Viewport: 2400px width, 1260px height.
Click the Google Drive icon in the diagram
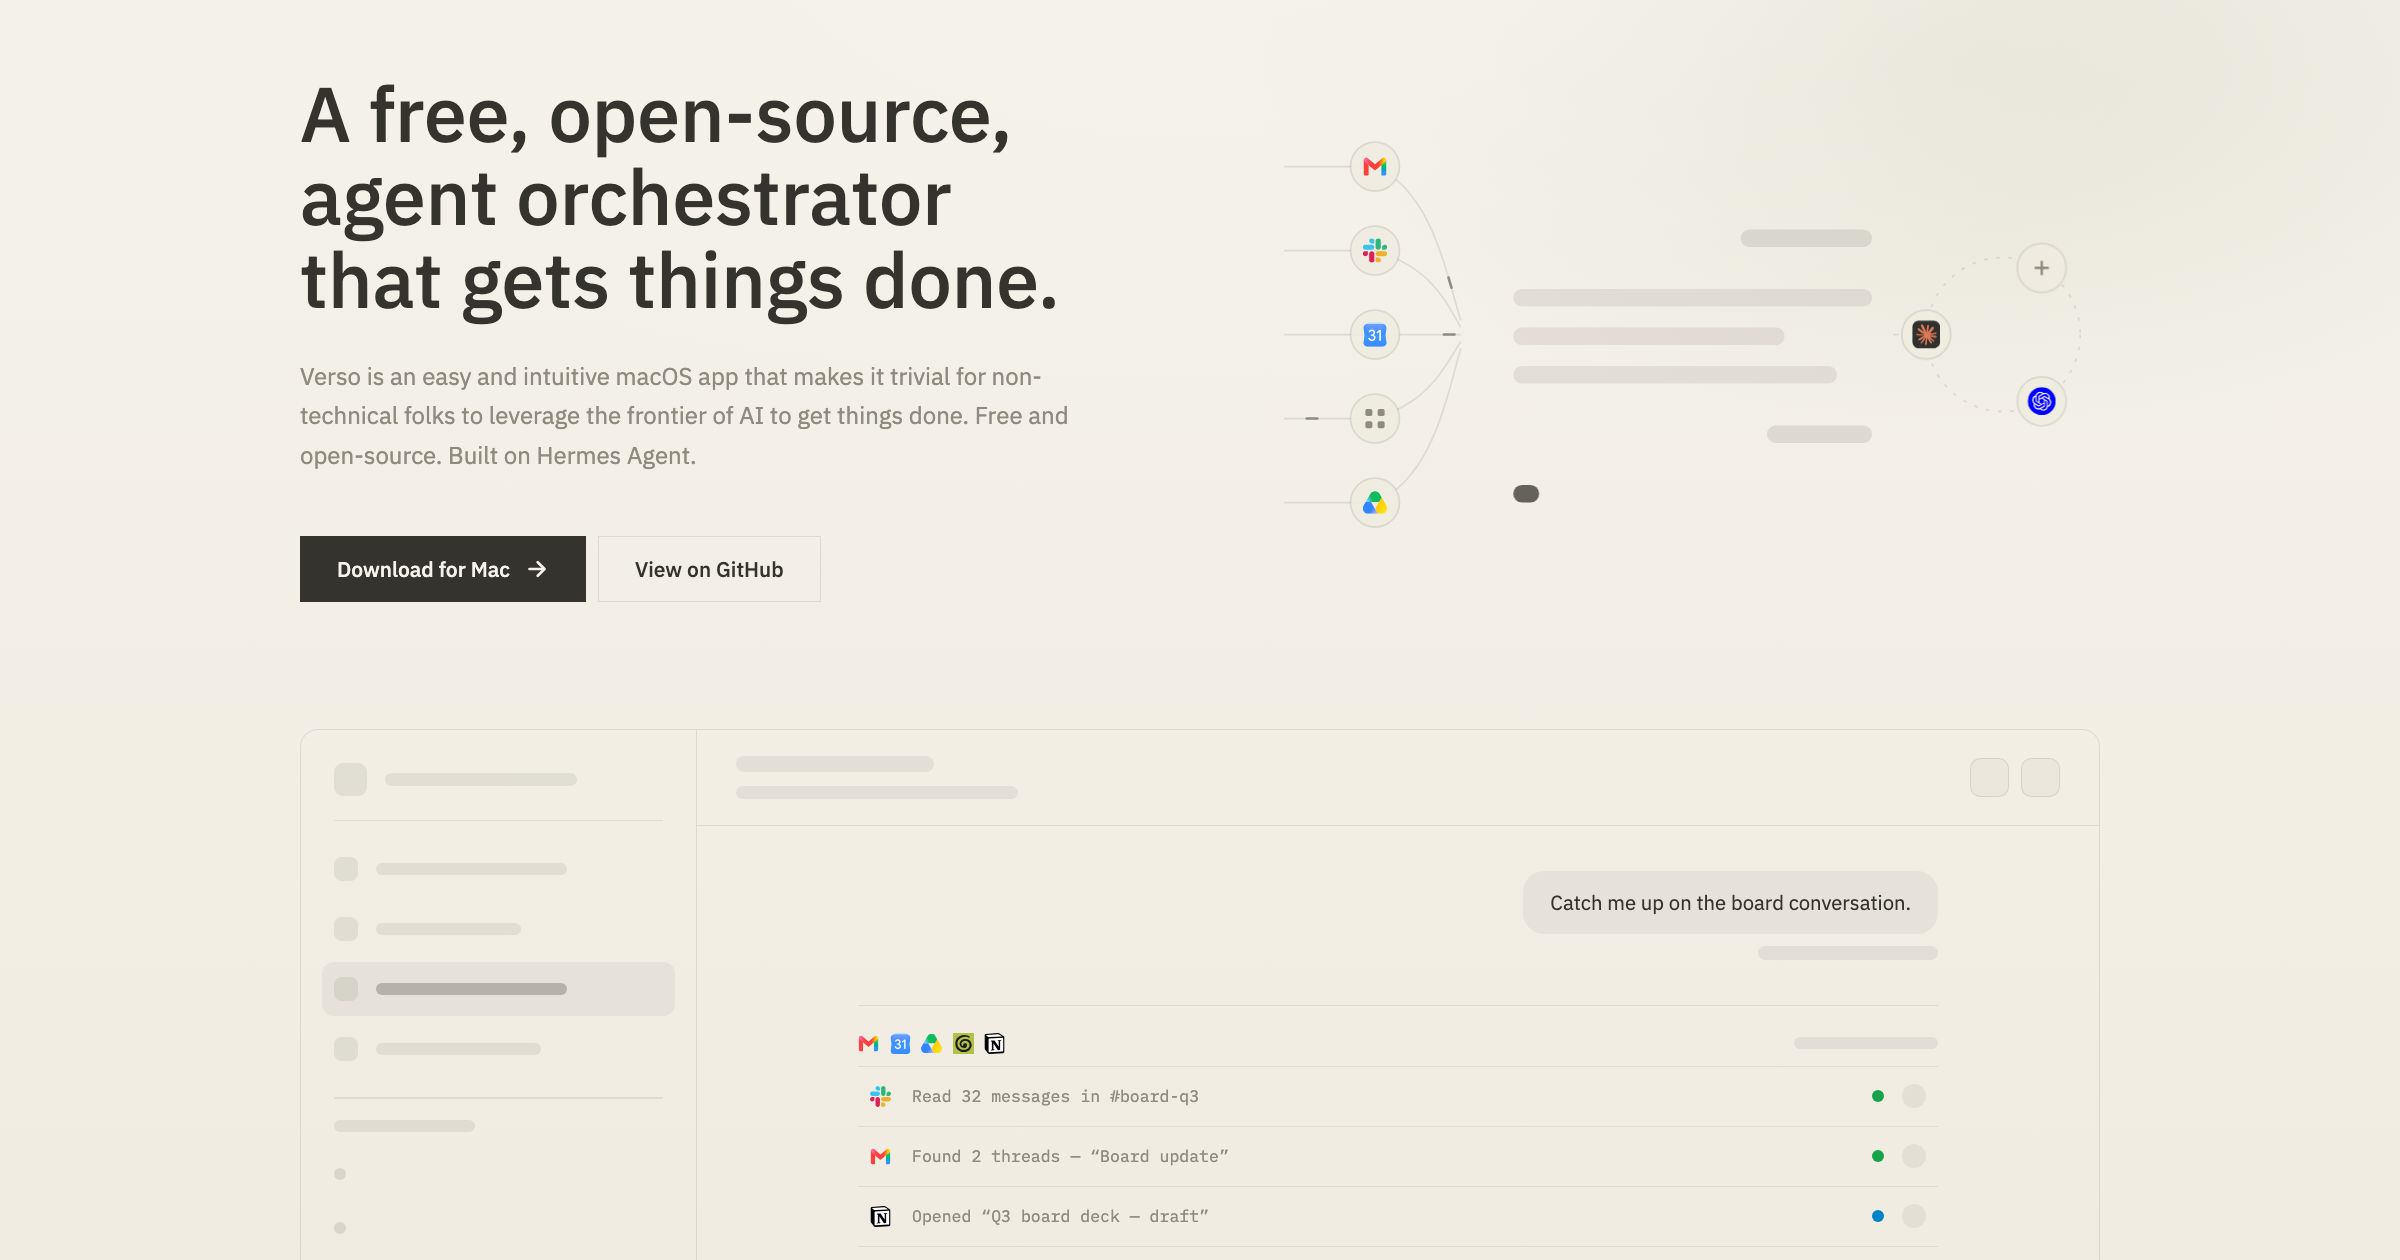tap(1375, 502)
